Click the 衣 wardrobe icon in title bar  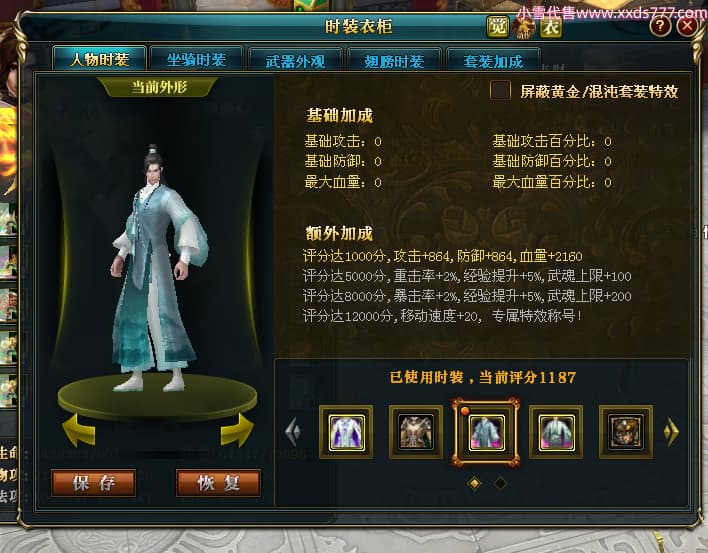coord(551,27)
